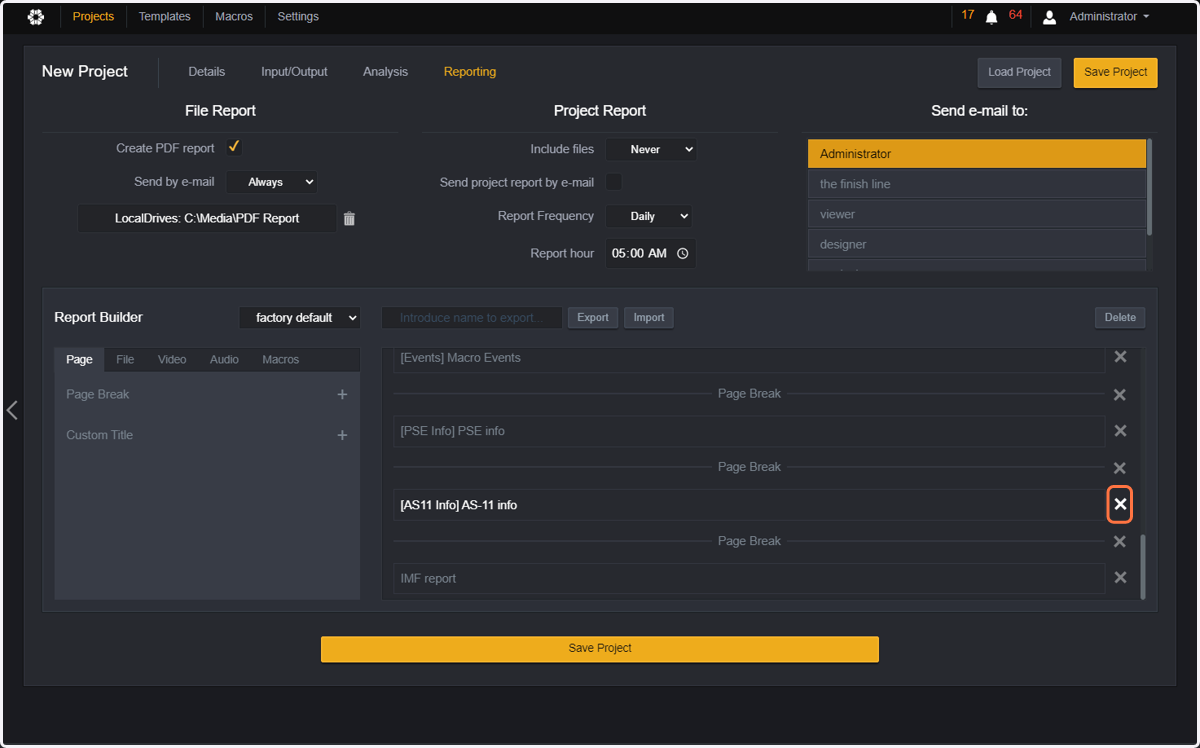Open the Projects menu
Image resolution: width=1200 pixels, height=748 pixels.
93,17
